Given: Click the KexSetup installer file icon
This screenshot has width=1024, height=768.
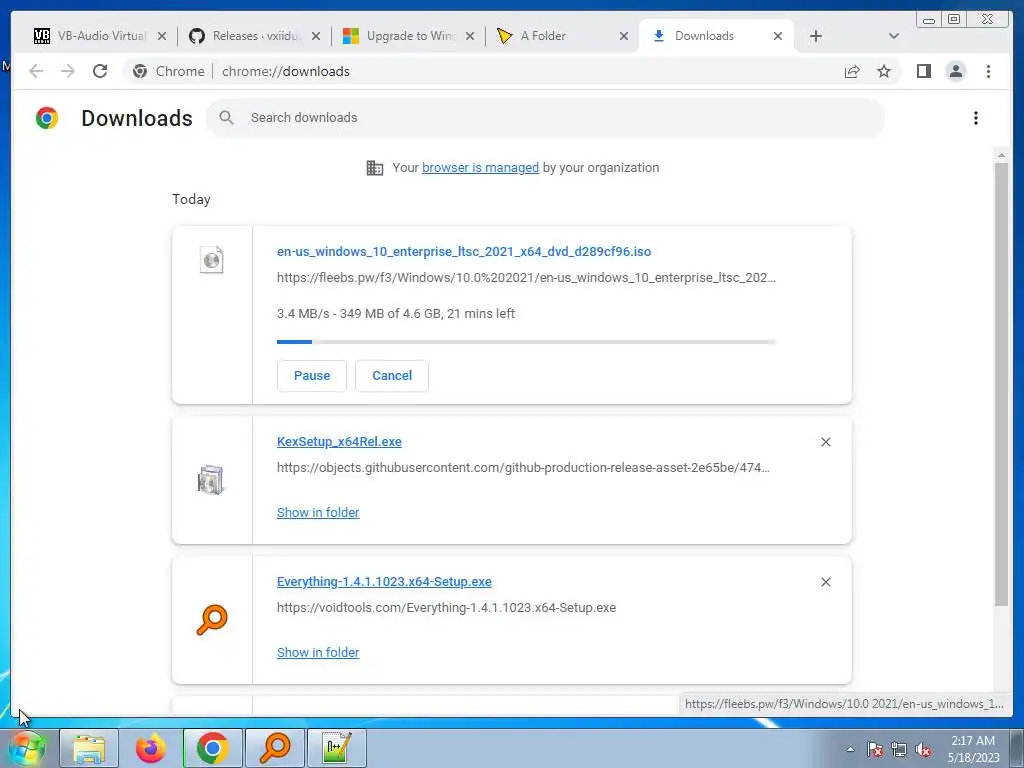Looking at the screenshot, I should point(211,480).
